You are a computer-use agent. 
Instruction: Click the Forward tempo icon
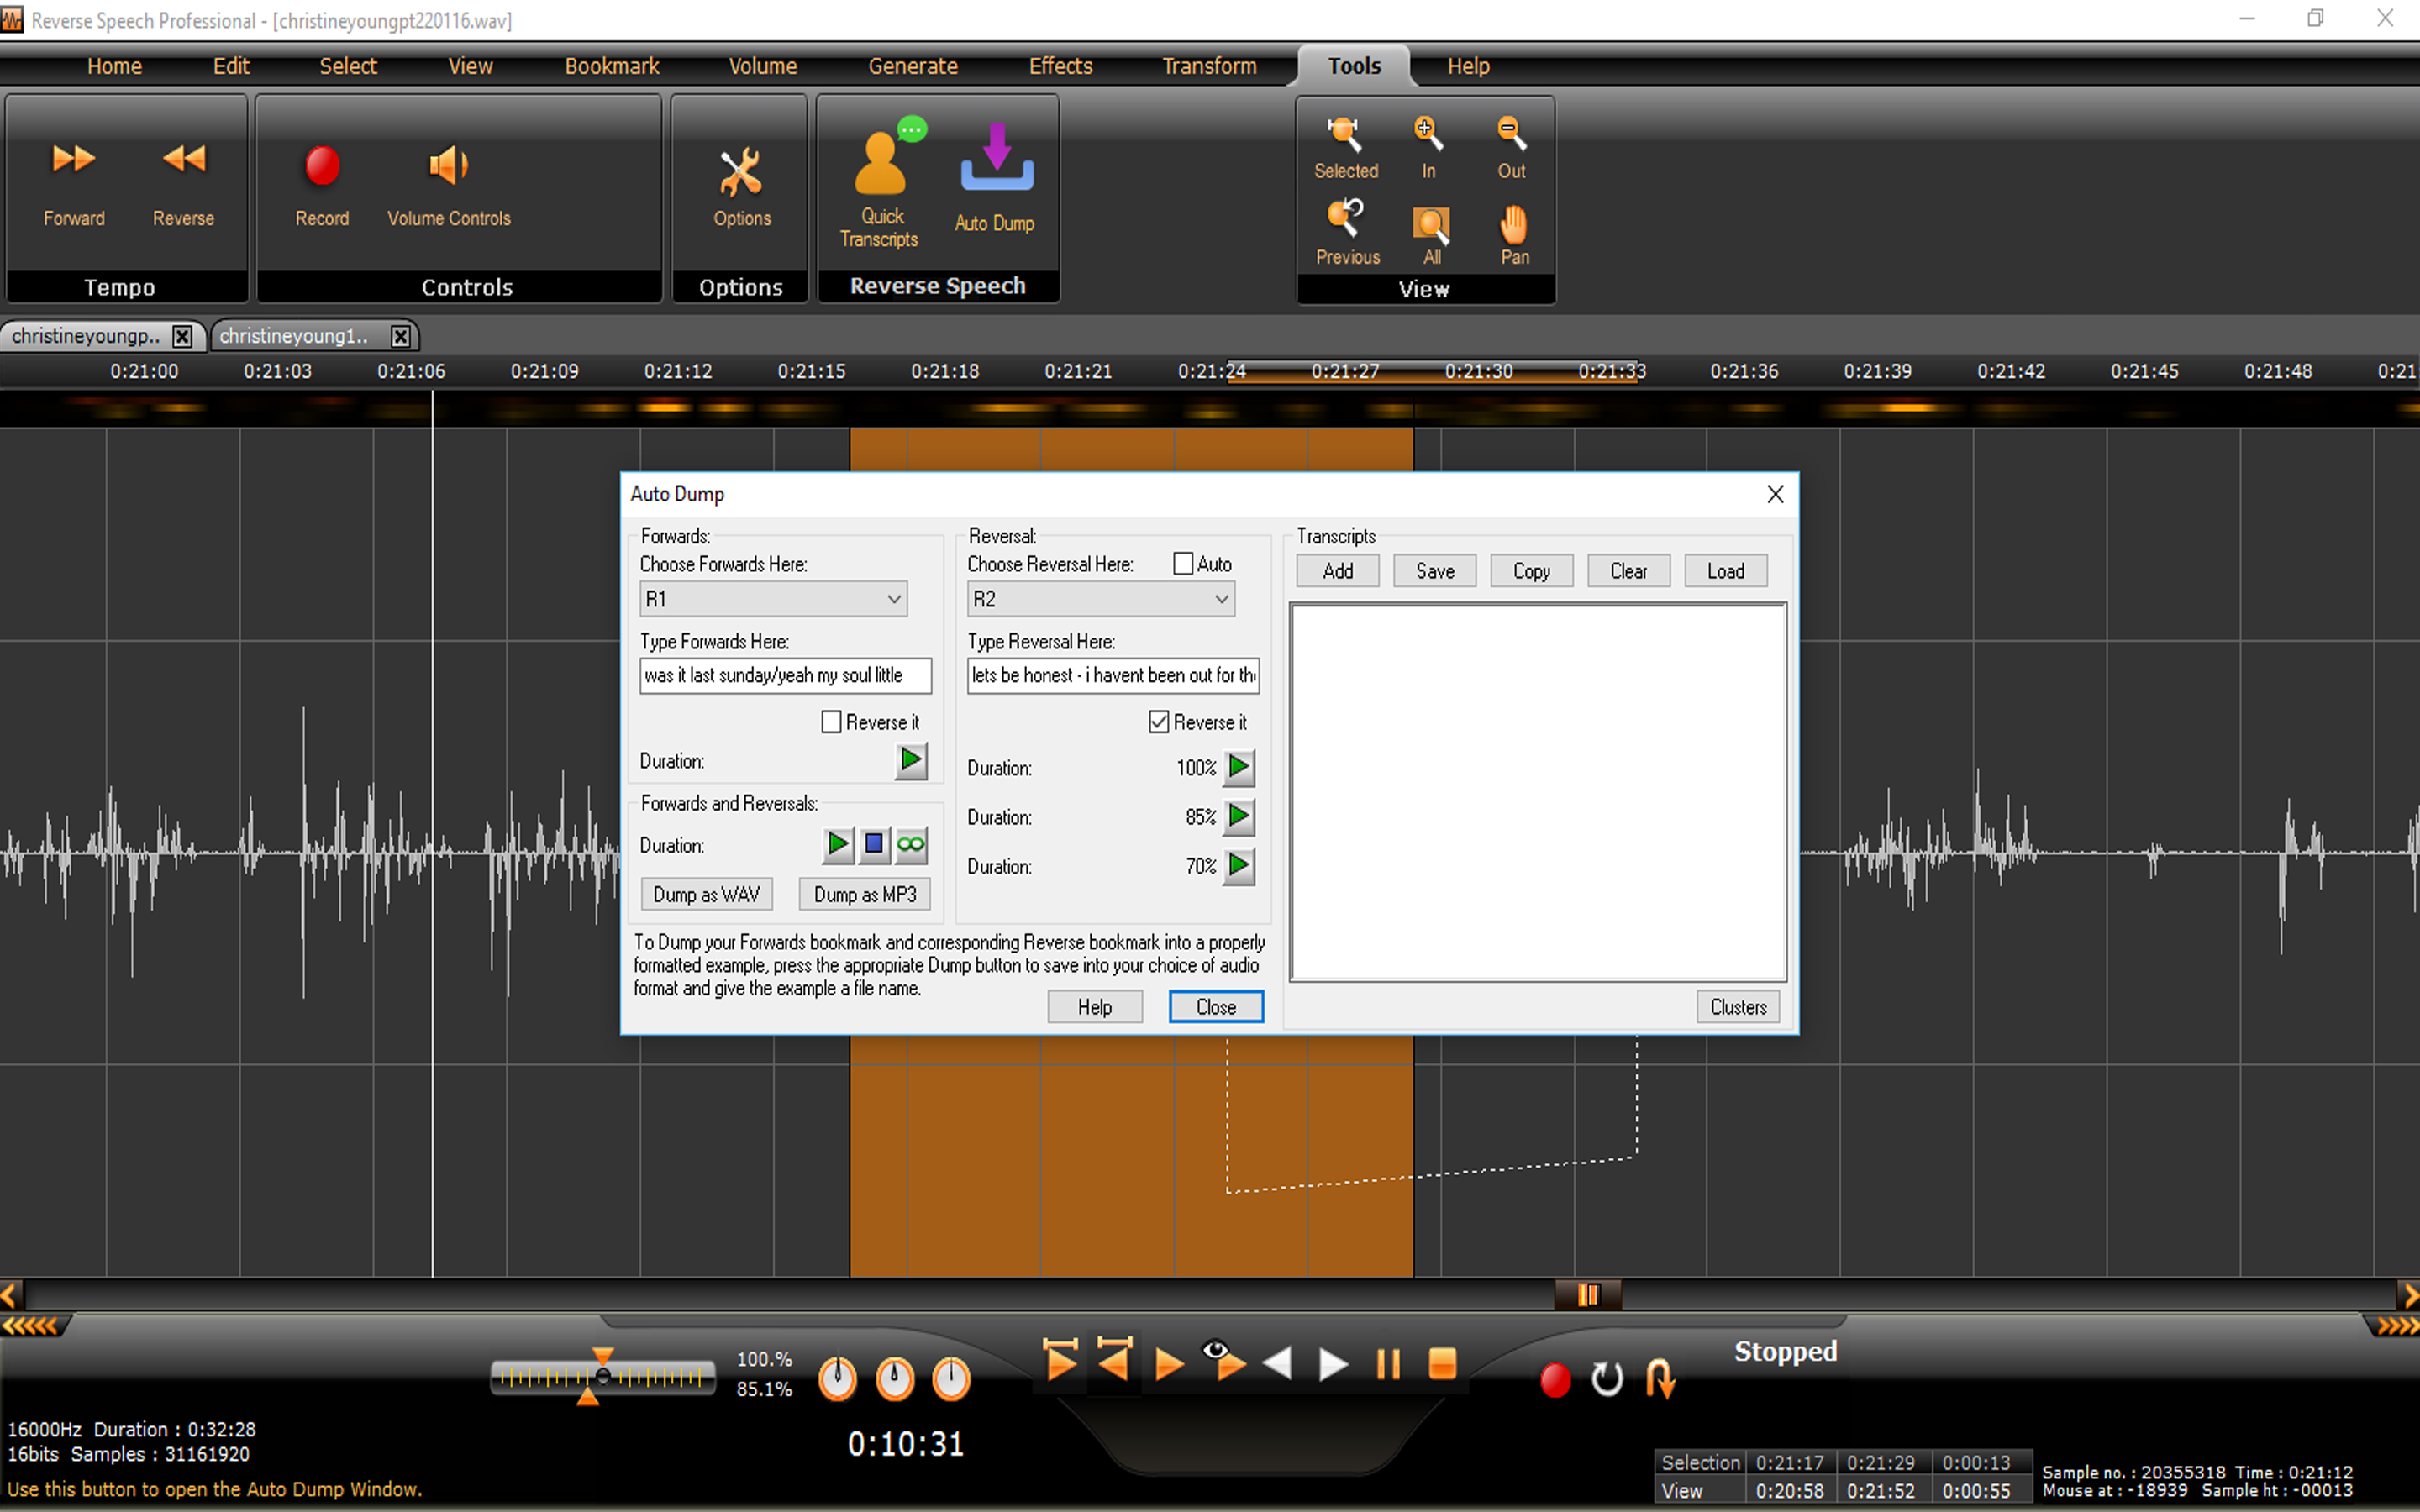[x=73, y=160]
